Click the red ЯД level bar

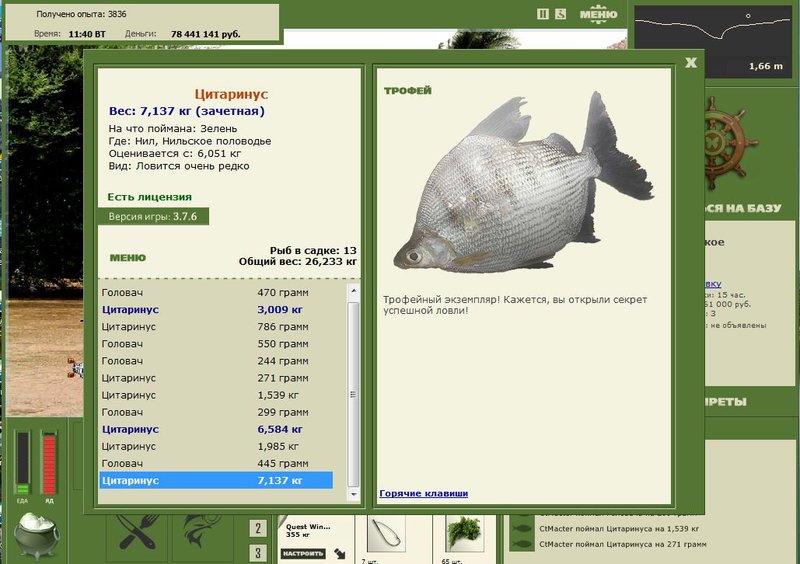point(49,463)
